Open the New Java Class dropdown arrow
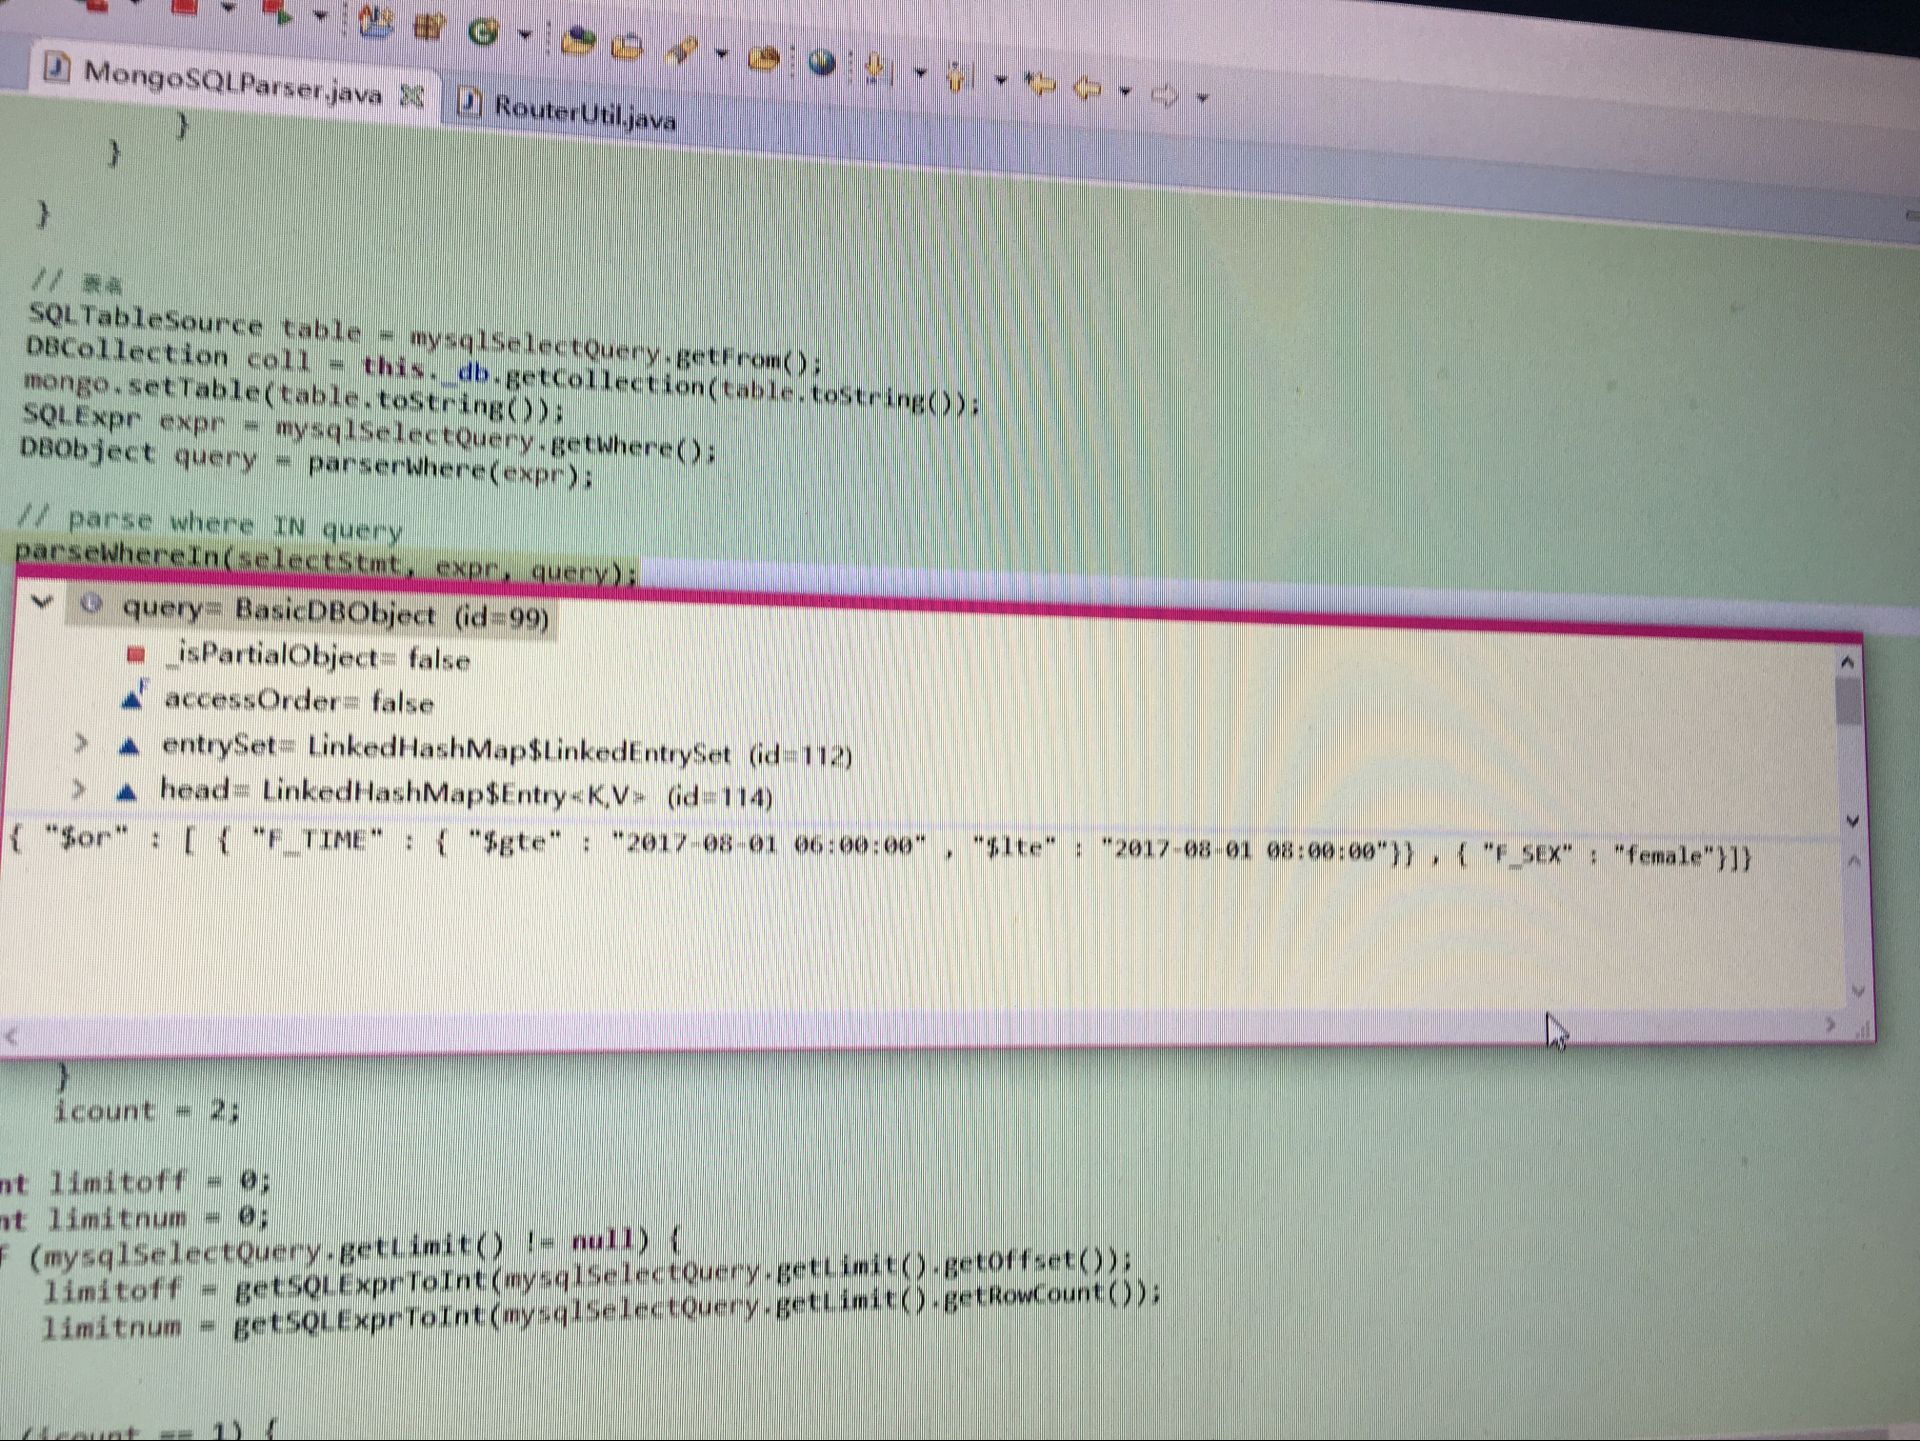This screenshot has width=1920, height=1441. [x=525, y=35]
